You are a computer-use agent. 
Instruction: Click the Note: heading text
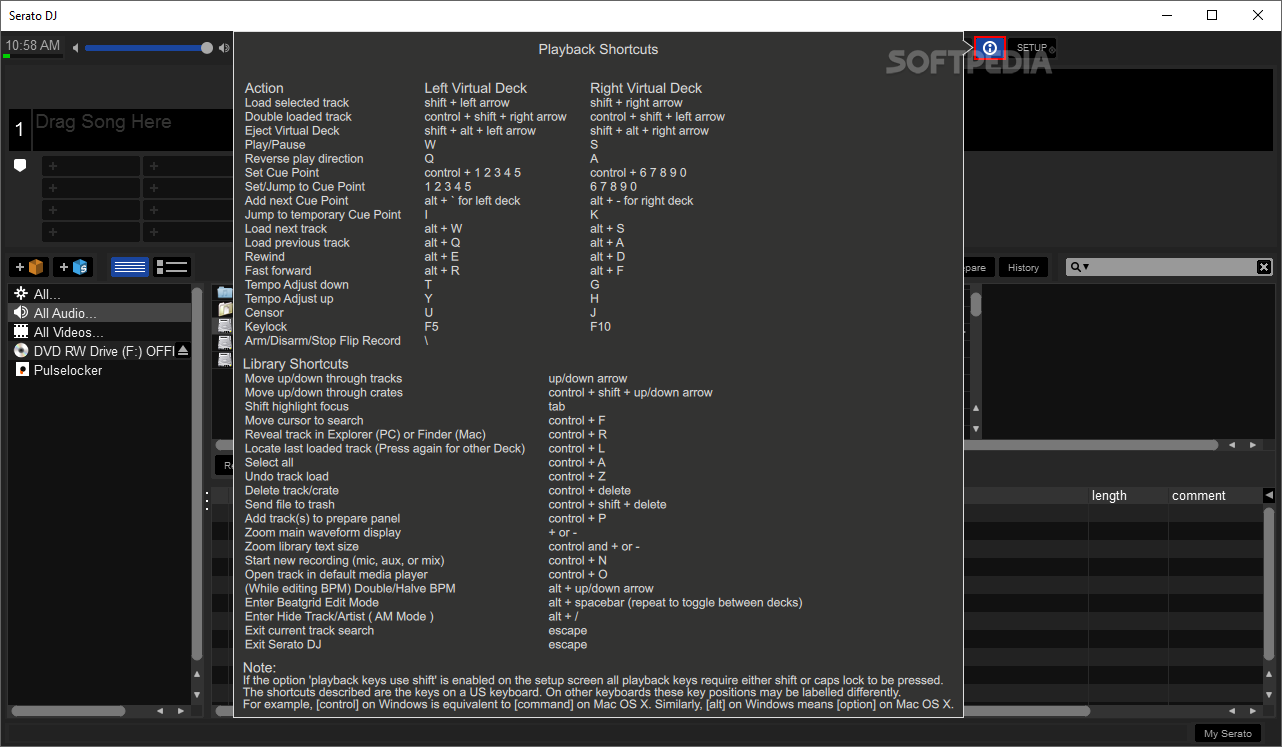259,667
